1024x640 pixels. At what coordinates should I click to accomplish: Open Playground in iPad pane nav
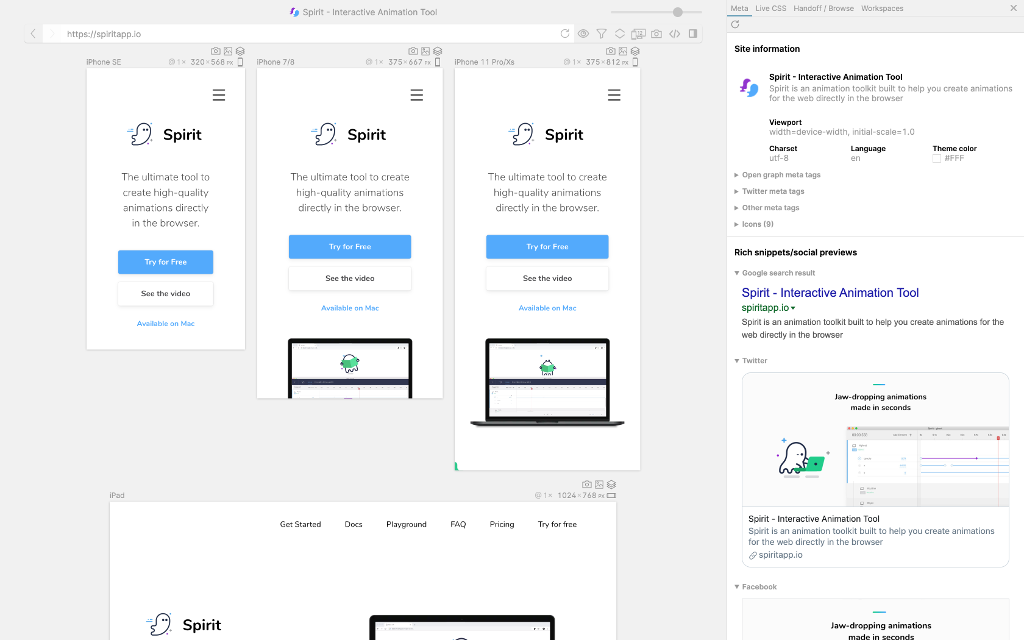406,524
